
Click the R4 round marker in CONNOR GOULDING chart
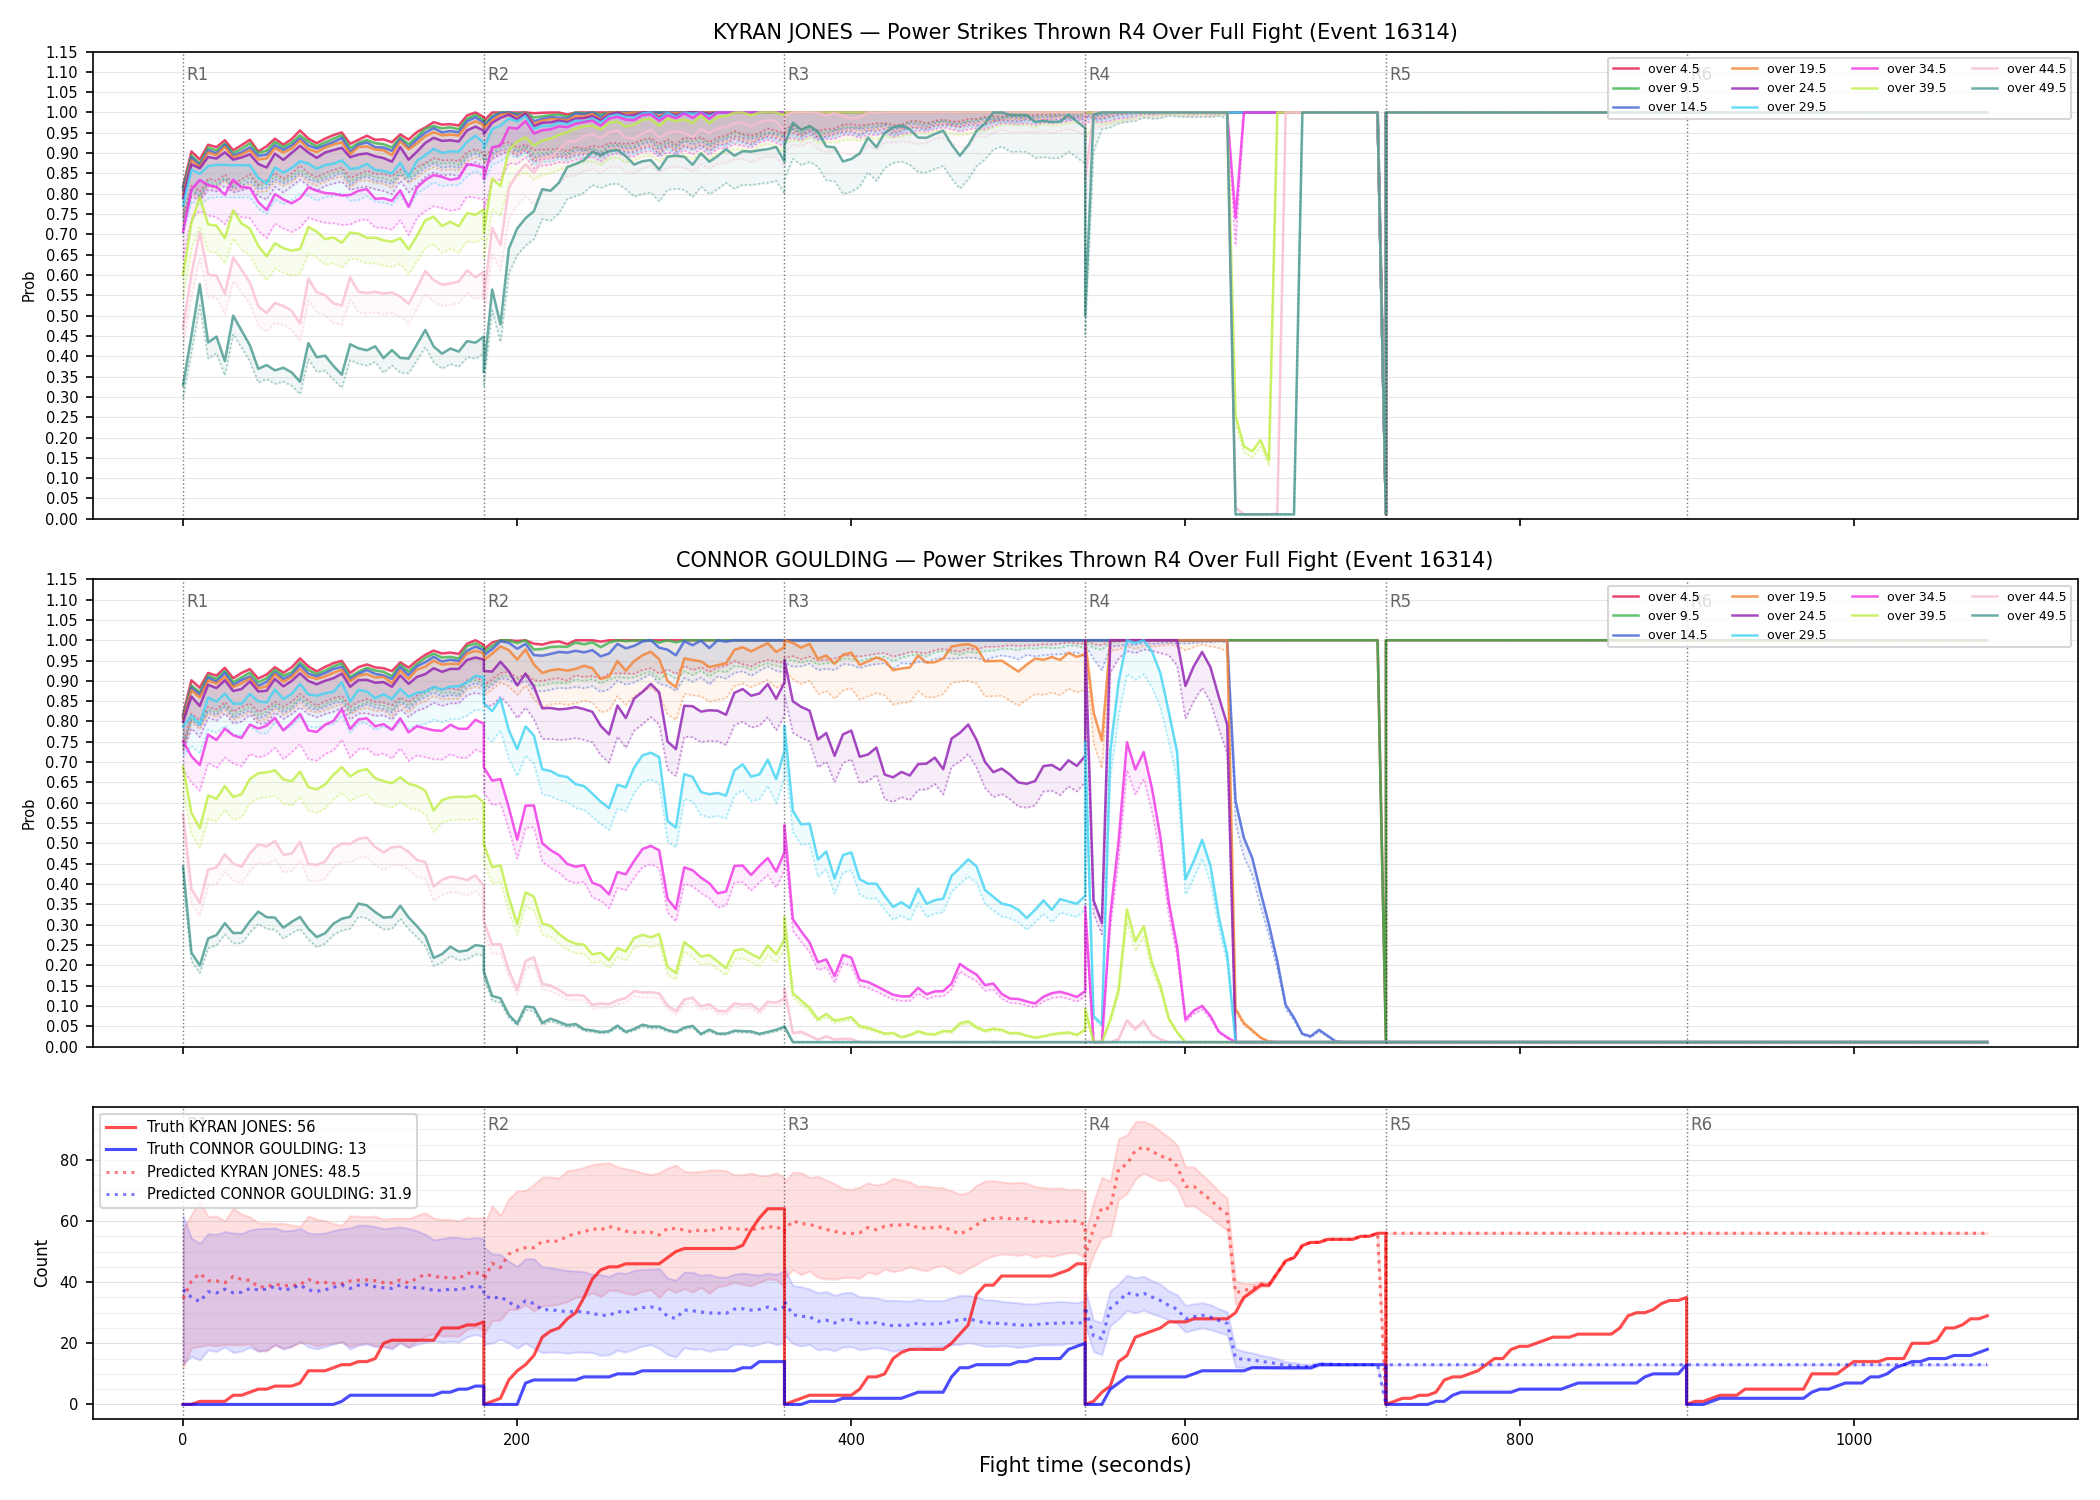click(1099, 601)
